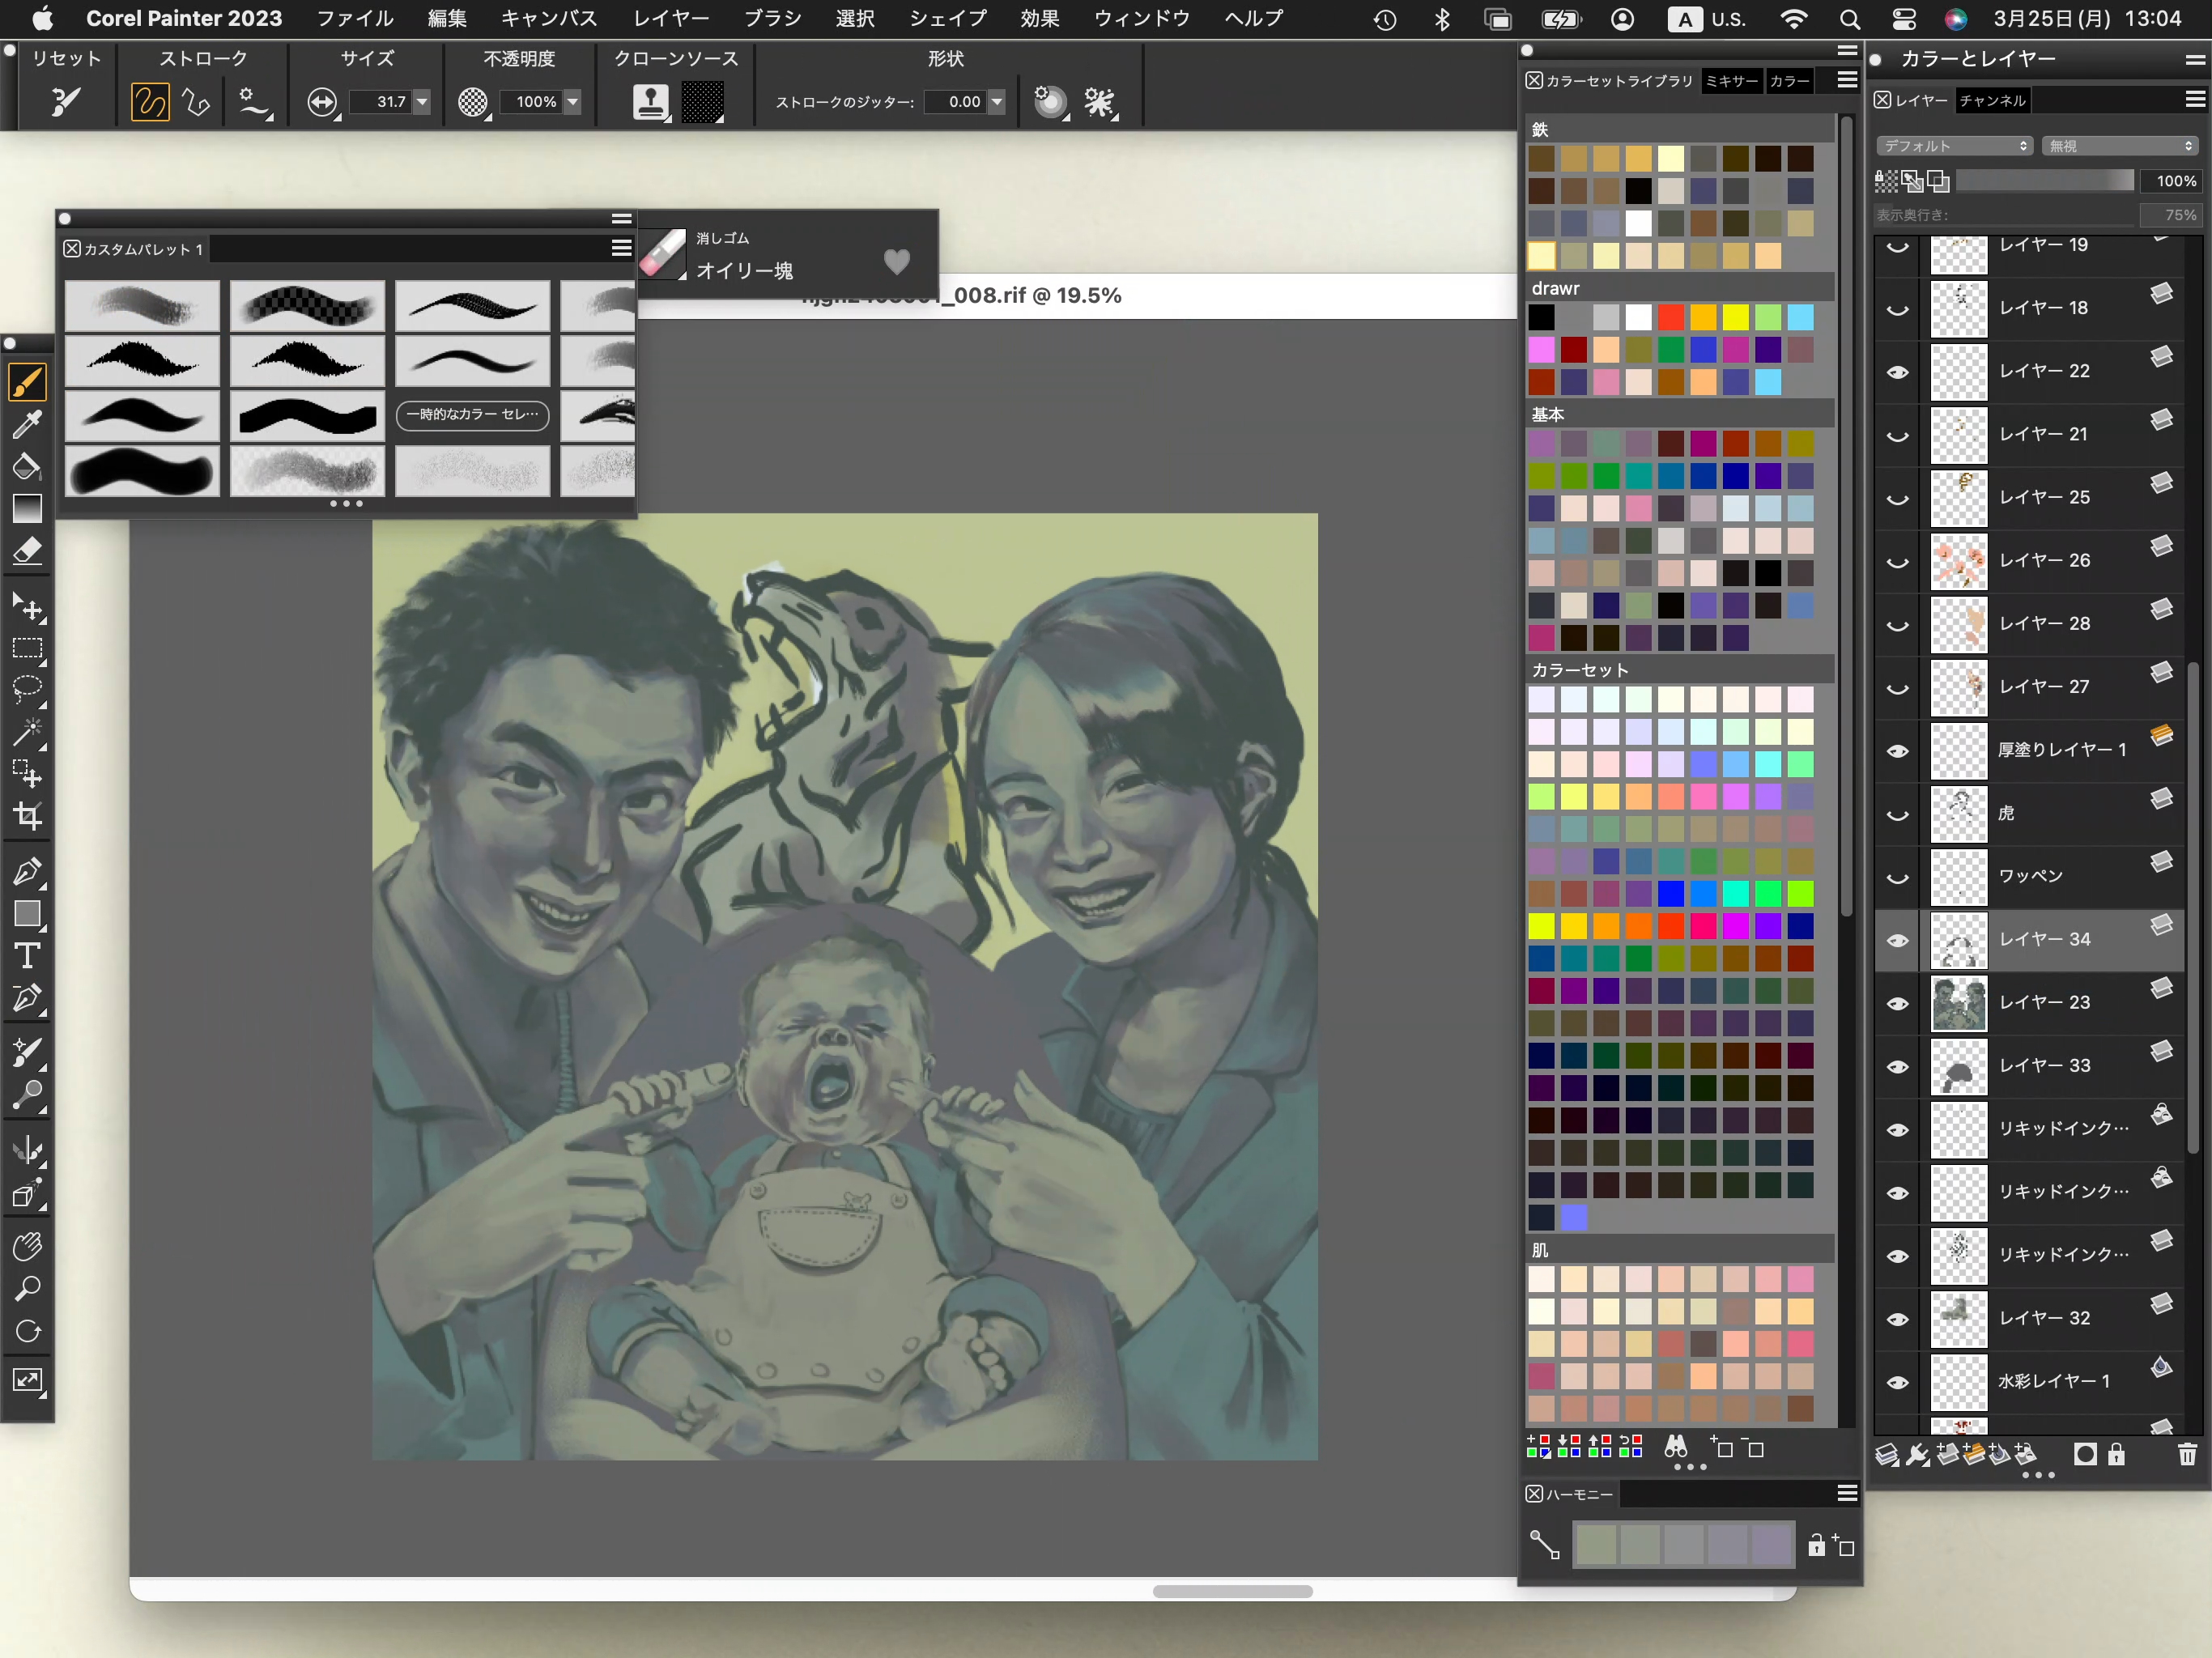2212x1658 pixels.
Task: Open the 無視 composite depth dropdown
Action: pyautogui.click(x=2120, y=146)
